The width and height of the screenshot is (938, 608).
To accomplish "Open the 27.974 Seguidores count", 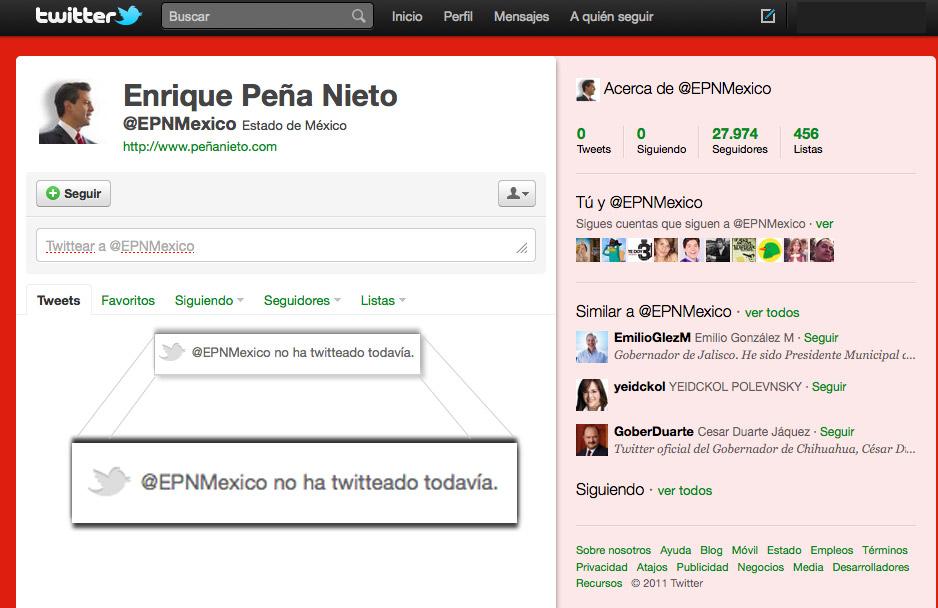I will [x=739, y=141].
